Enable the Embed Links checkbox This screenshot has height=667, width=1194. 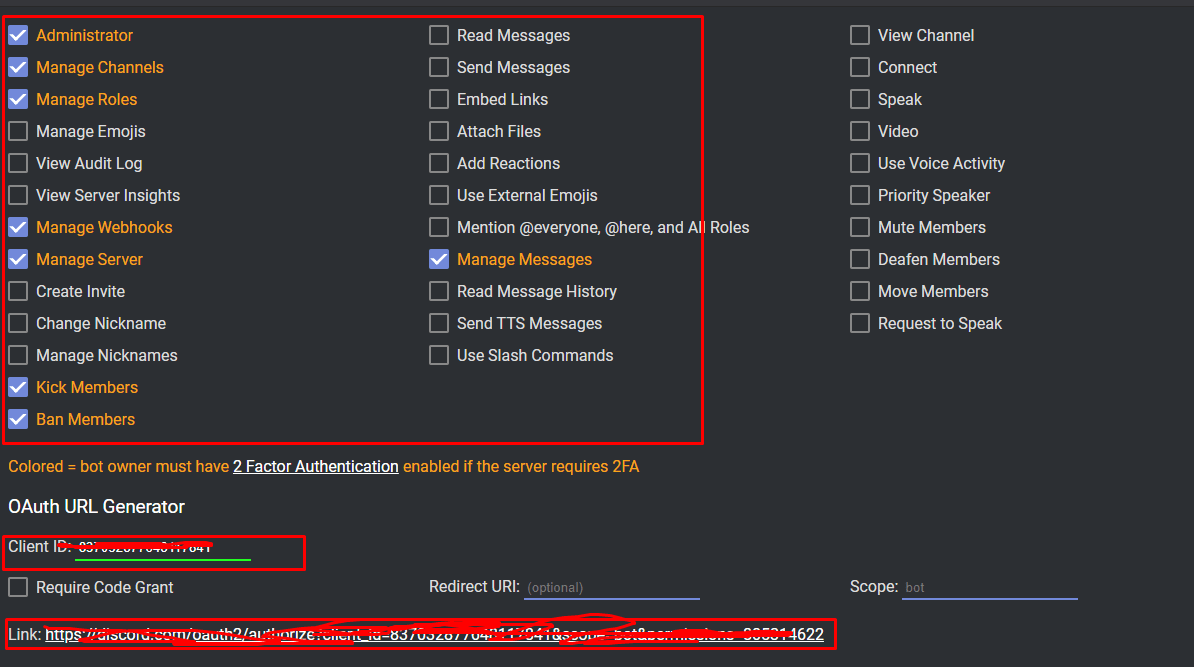coord(439,99)
